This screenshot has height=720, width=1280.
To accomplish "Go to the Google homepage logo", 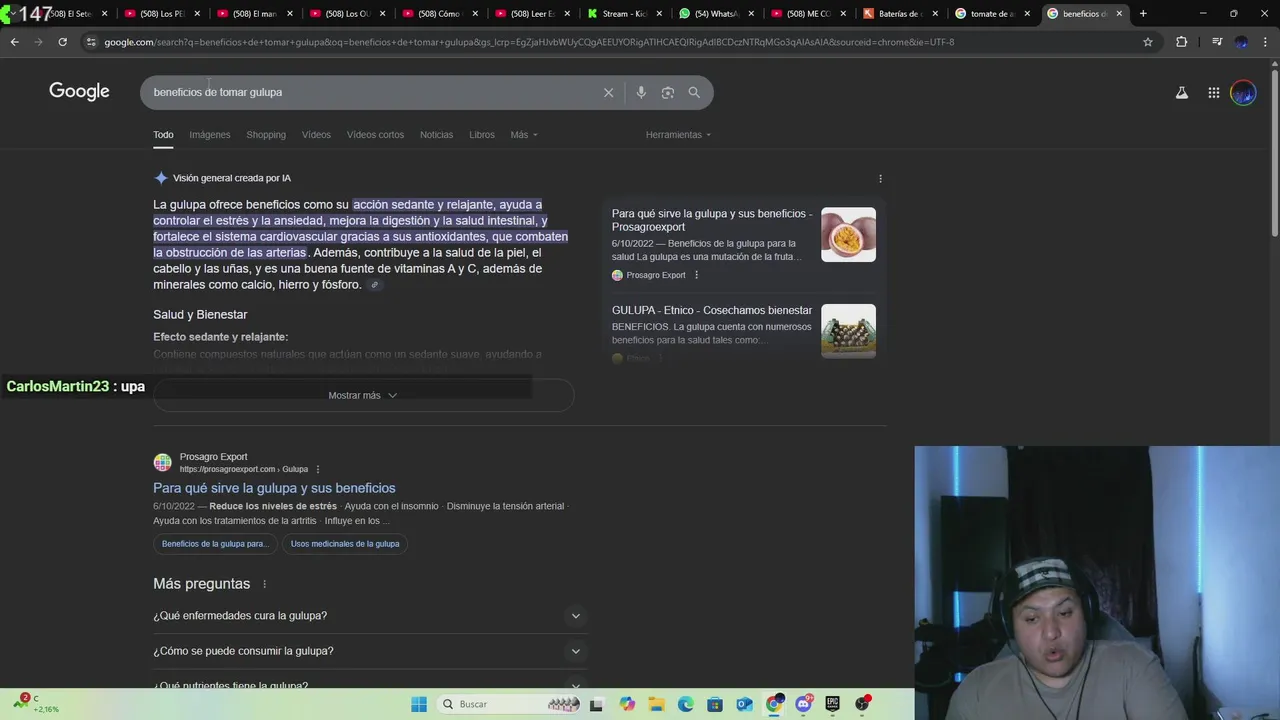I will pyautogui.click(x=79, y=91).
